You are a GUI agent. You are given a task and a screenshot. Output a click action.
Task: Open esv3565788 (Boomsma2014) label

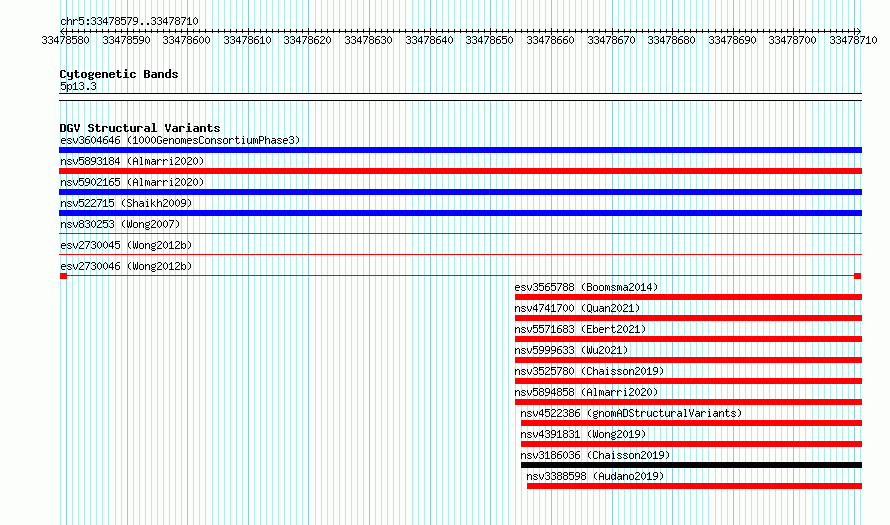[586, 287]
